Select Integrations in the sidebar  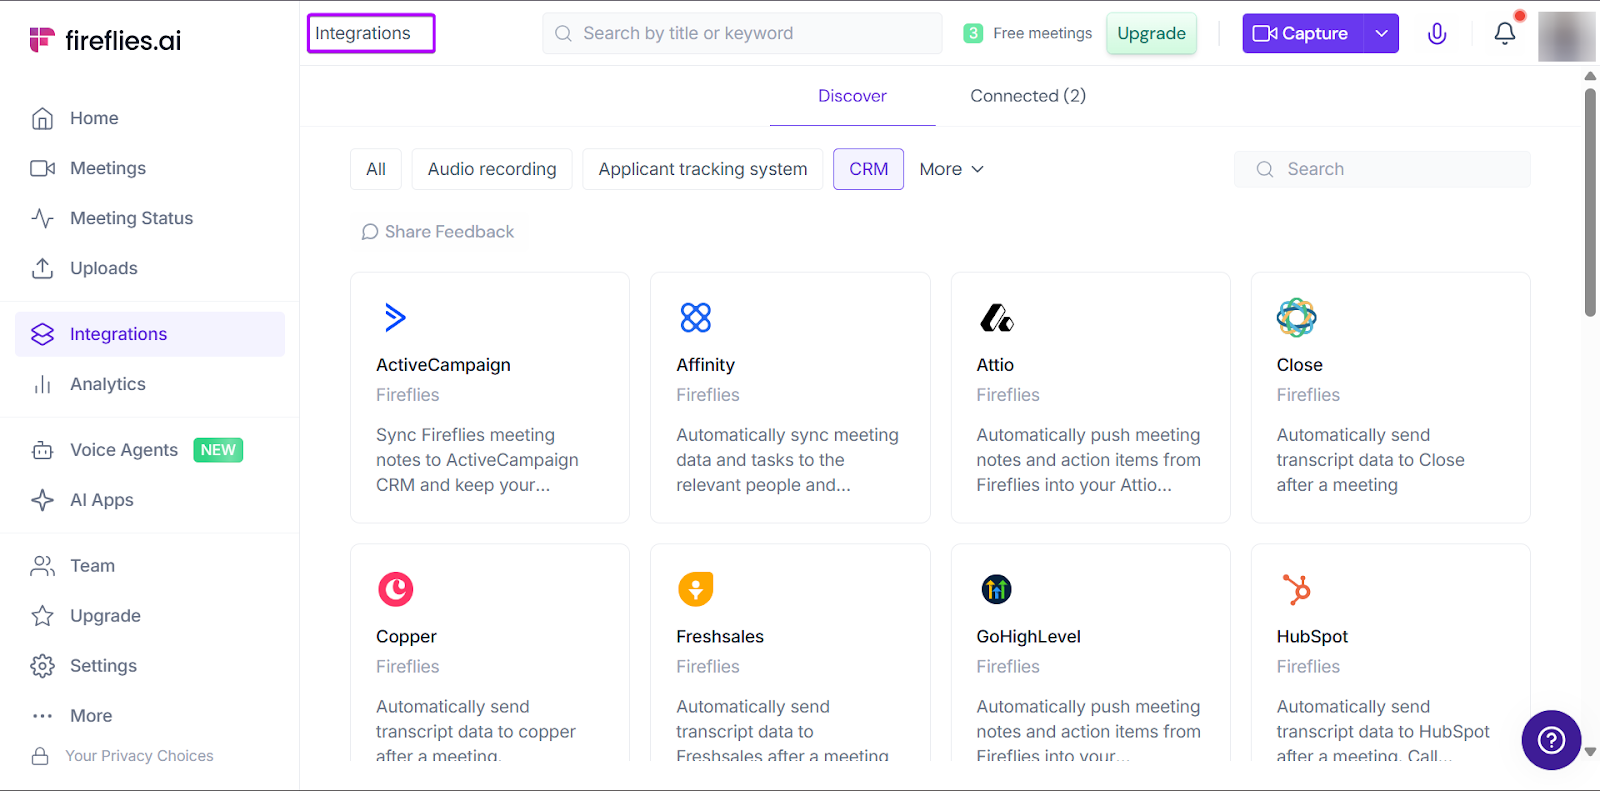(x=150, y=334)
